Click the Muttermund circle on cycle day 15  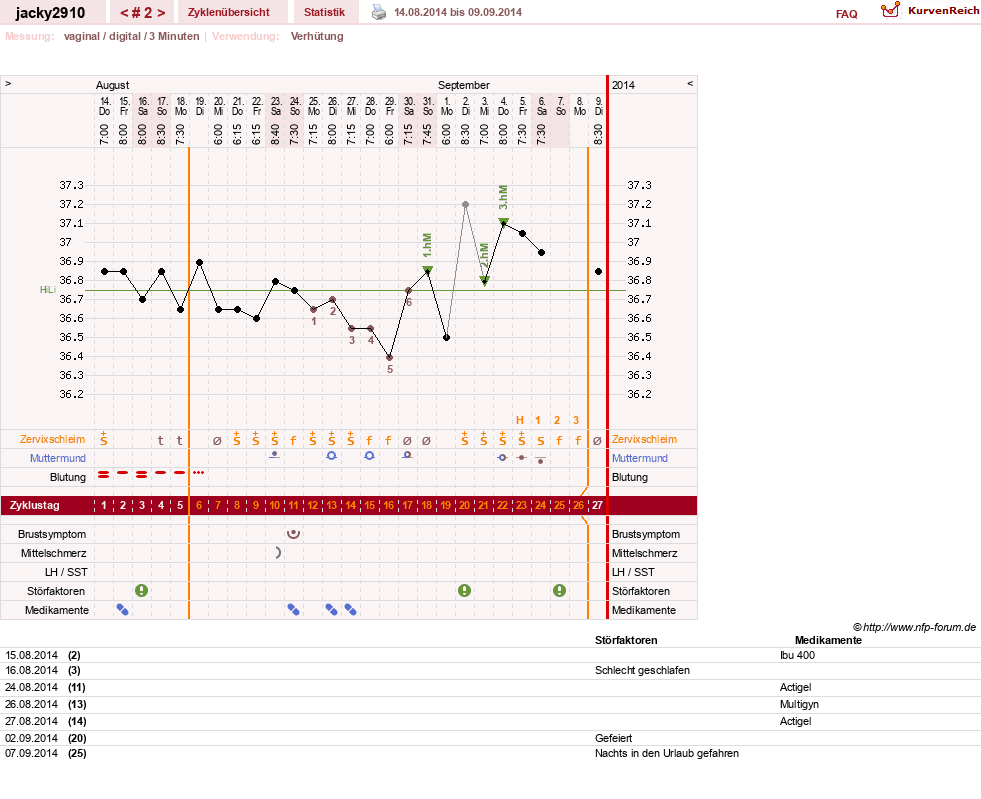pyautogui.click(x=370, y=455)
